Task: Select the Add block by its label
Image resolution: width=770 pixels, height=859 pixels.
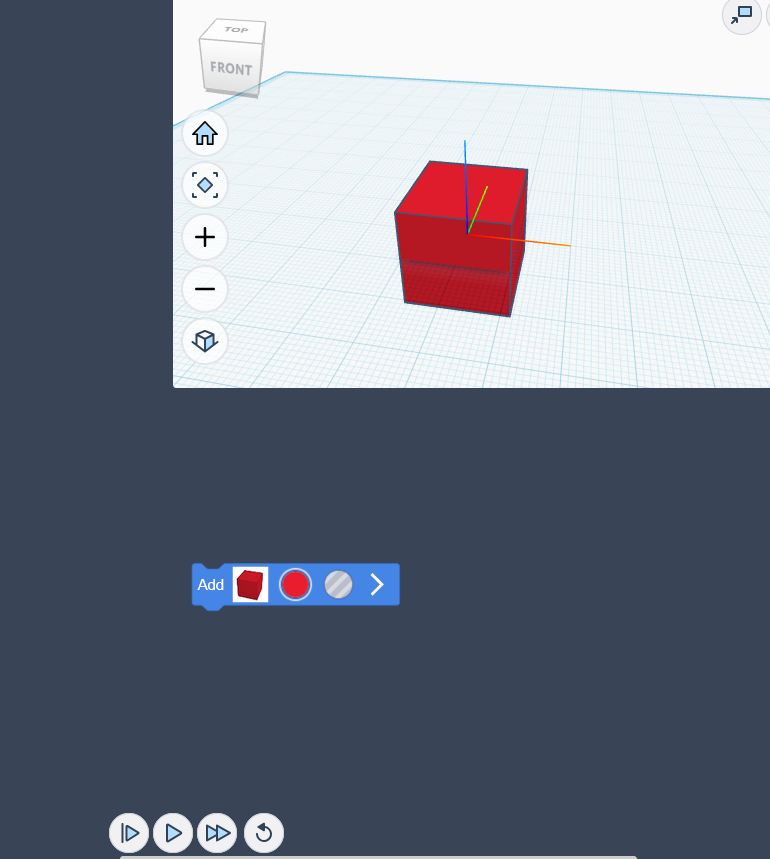Action: click(210, 585)
